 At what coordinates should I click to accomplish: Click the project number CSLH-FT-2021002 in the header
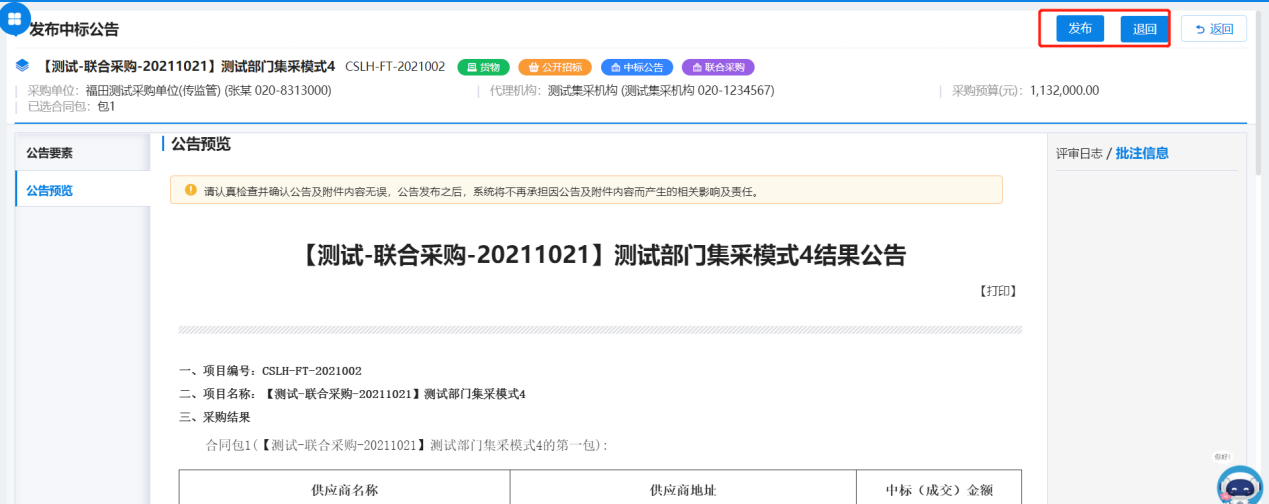click(x=395, y=66)
